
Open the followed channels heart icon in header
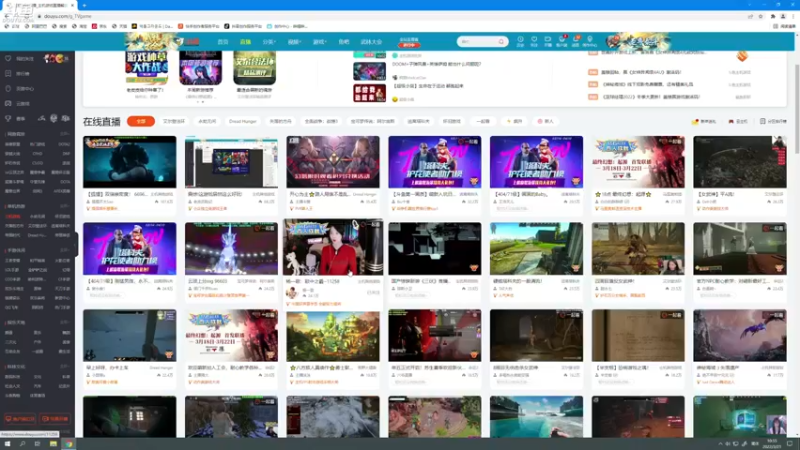(x=534, y=41)
